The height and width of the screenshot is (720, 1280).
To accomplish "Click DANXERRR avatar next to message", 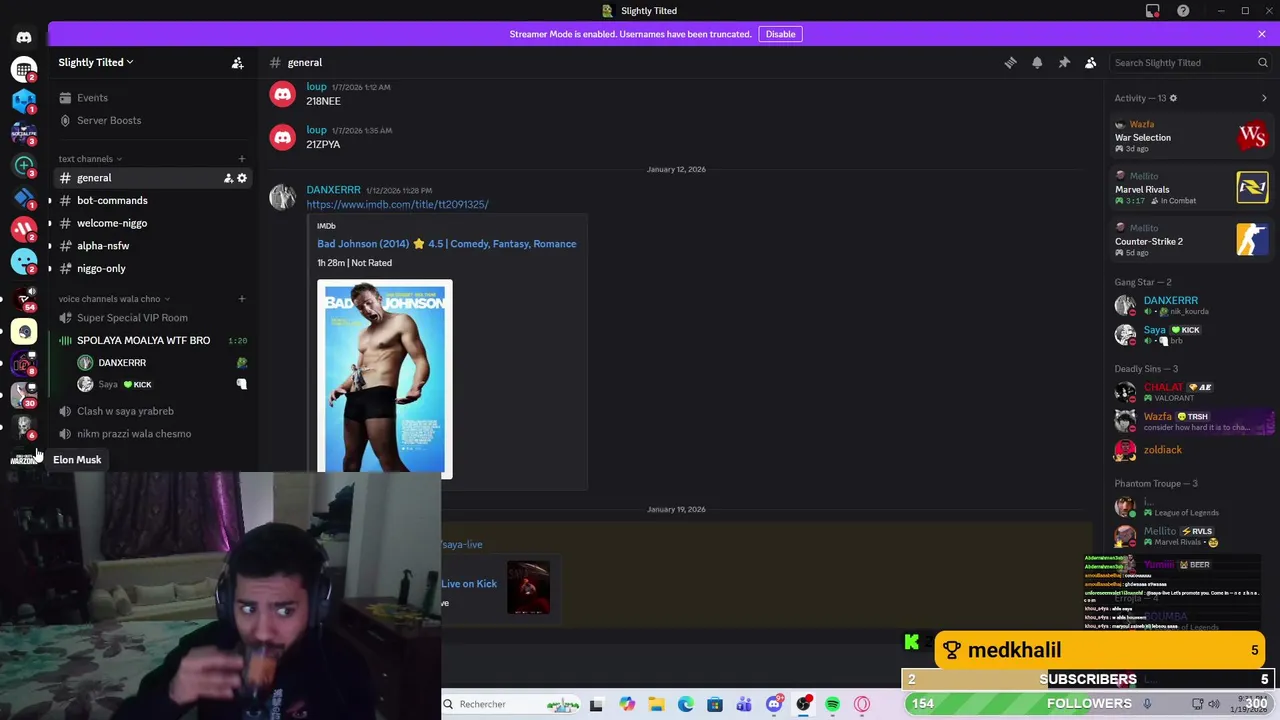I will [x=283, y=197].
